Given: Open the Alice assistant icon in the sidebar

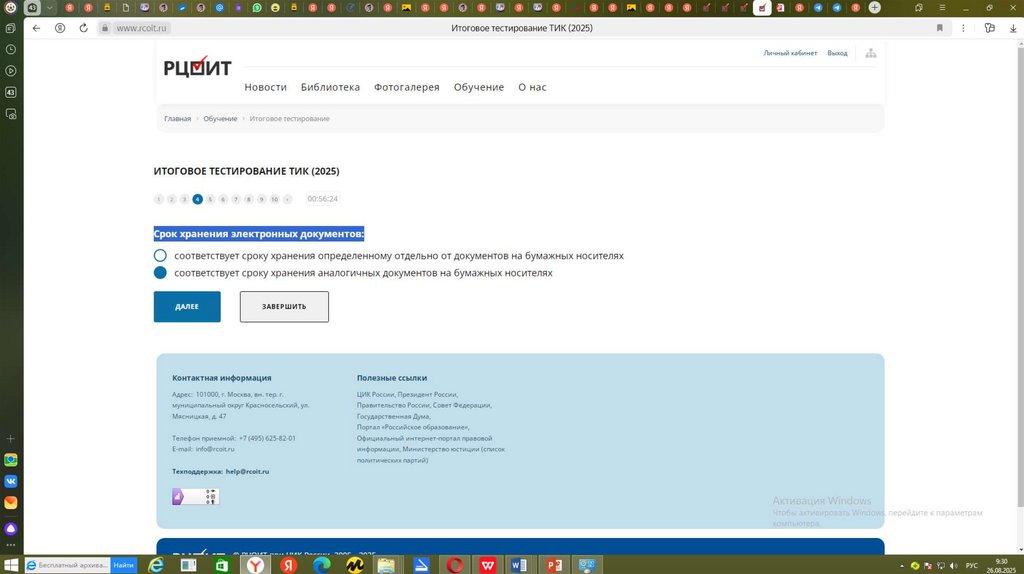Looking at the screenshot, I should click(10, 528).
